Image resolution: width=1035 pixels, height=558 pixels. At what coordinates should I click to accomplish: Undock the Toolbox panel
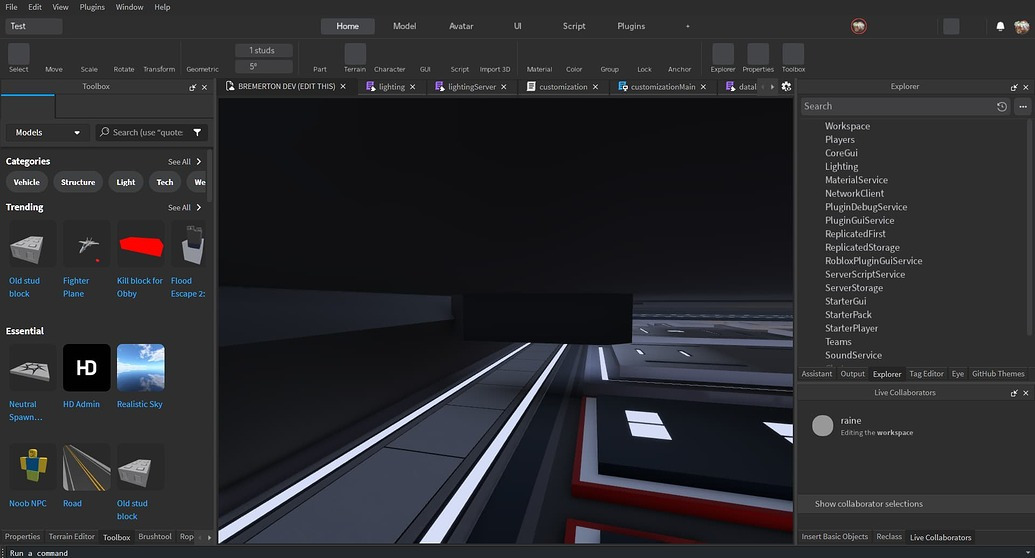pos(193,87)
